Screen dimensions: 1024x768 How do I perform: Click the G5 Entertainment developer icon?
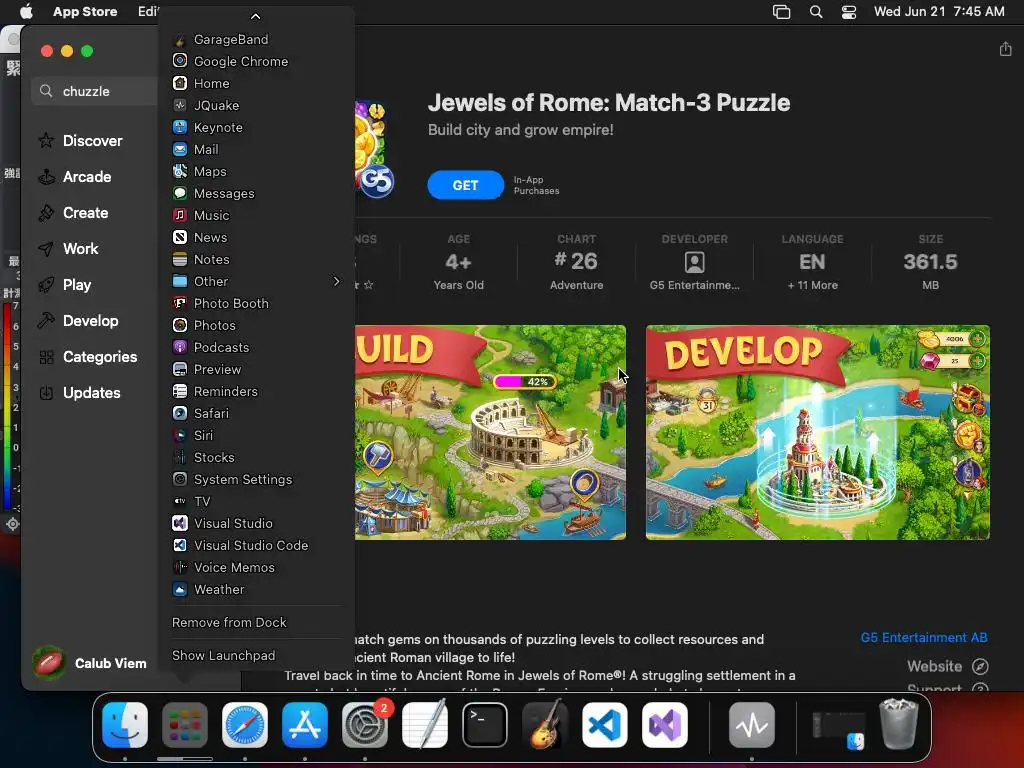(694, 262)
